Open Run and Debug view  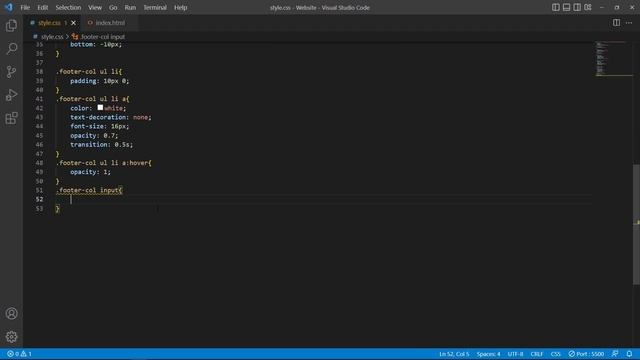click(x=11, y=95)
